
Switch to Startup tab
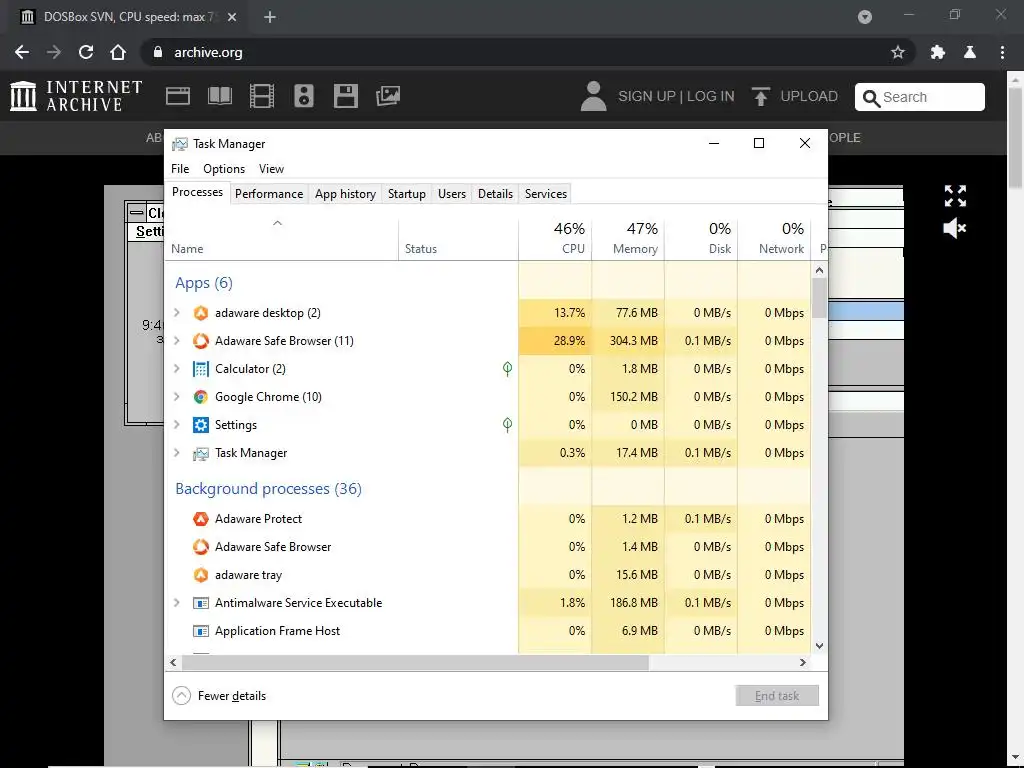click(x=406, y=194)
